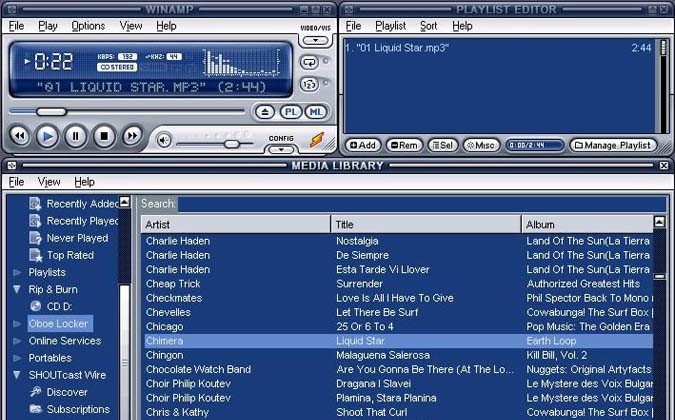
Task: Open Winamp File menu
Action: point(16,26)
